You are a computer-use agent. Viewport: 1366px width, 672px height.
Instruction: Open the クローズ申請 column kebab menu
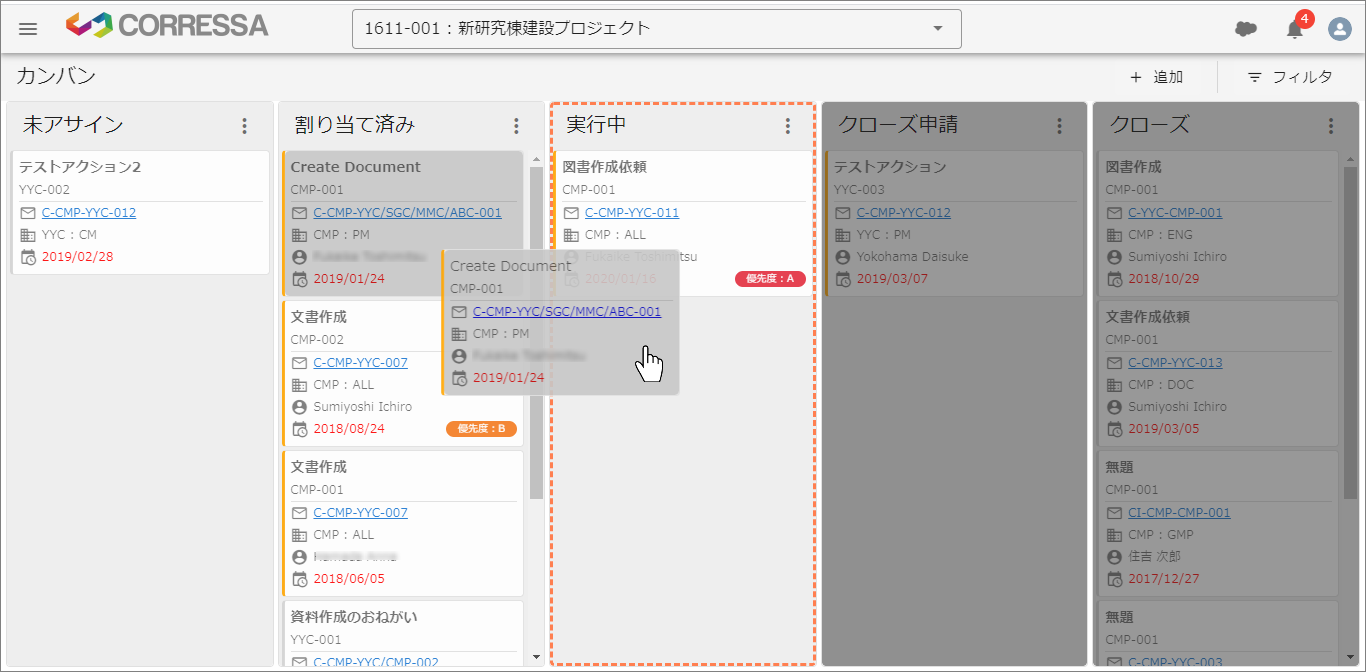(1059, 125)
